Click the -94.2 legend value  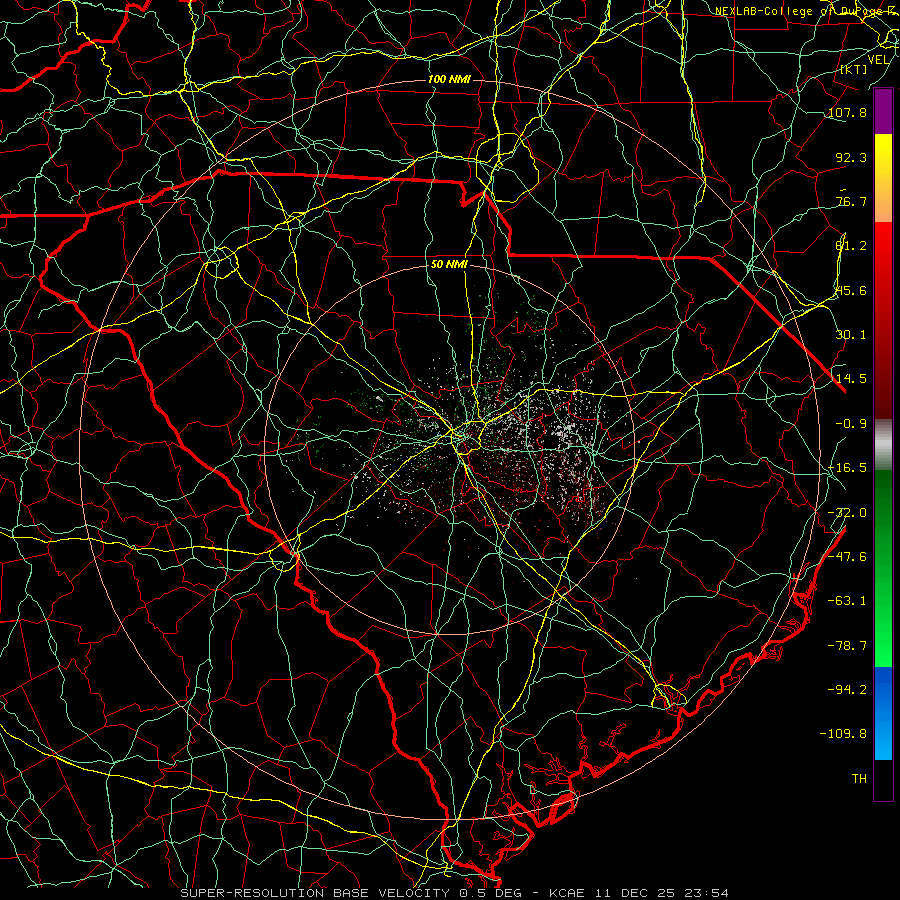point(848,689)
